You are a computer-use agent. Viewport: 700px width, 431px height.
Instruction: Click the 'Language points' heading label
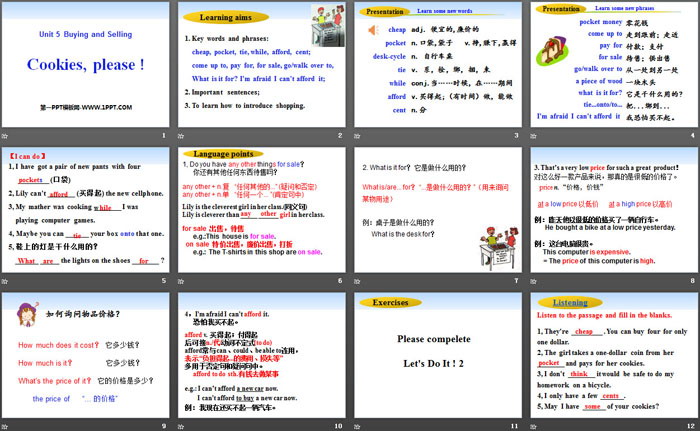point(223,154)
